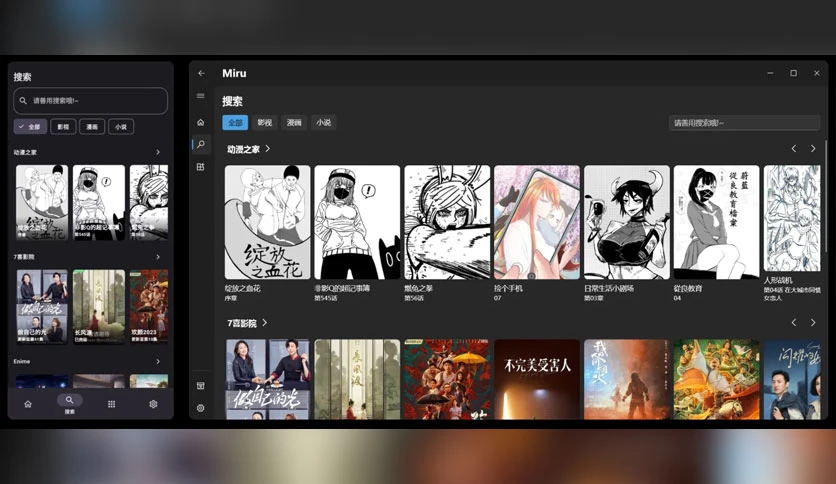Open the colorful fantasy poster with white horse
Screen dimensions: 836x484
717,379
